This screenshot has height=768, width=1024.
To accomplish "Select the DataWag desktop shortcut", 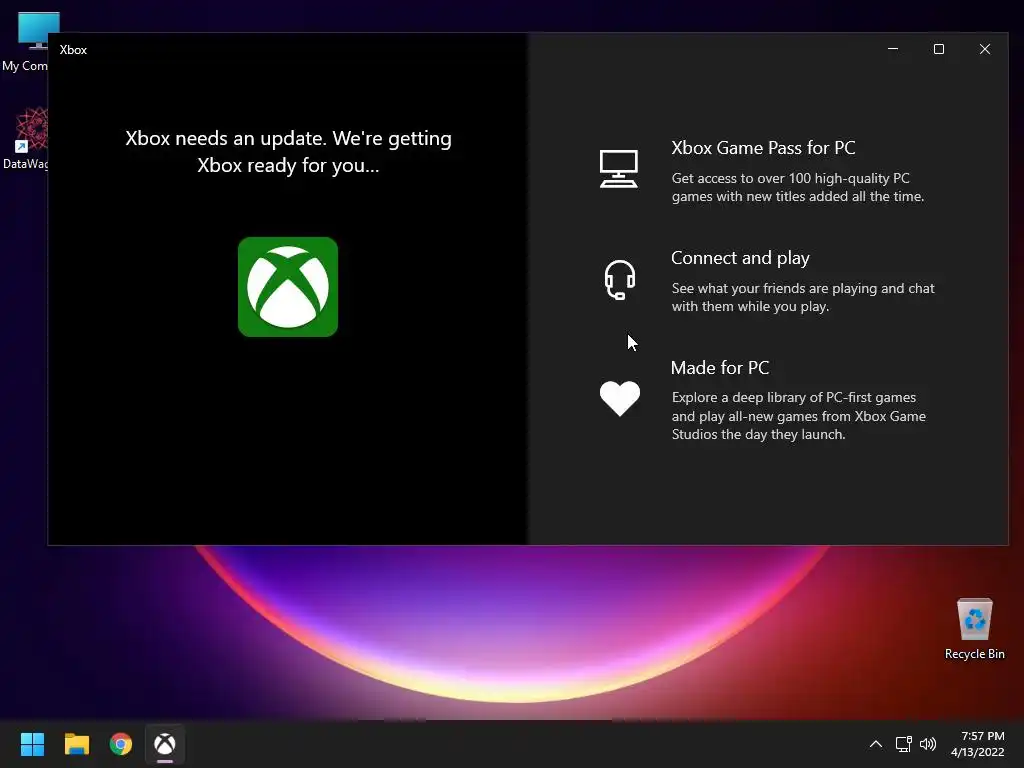I will 26,139.
